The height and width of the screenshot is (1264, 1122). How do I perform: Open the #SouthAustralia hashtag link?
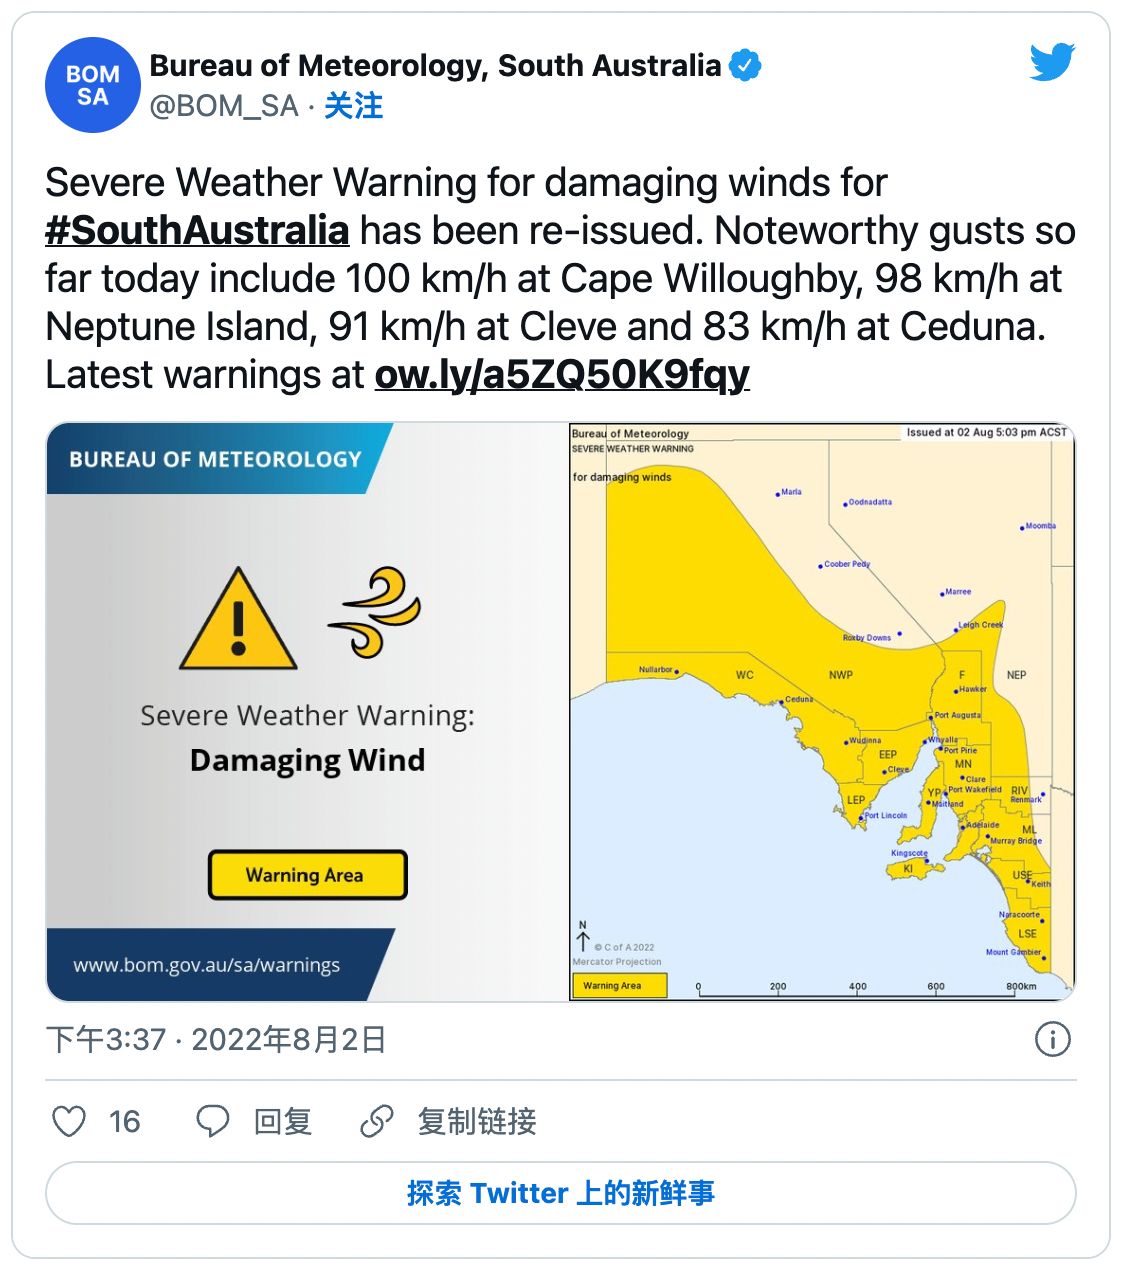point(197,231)
